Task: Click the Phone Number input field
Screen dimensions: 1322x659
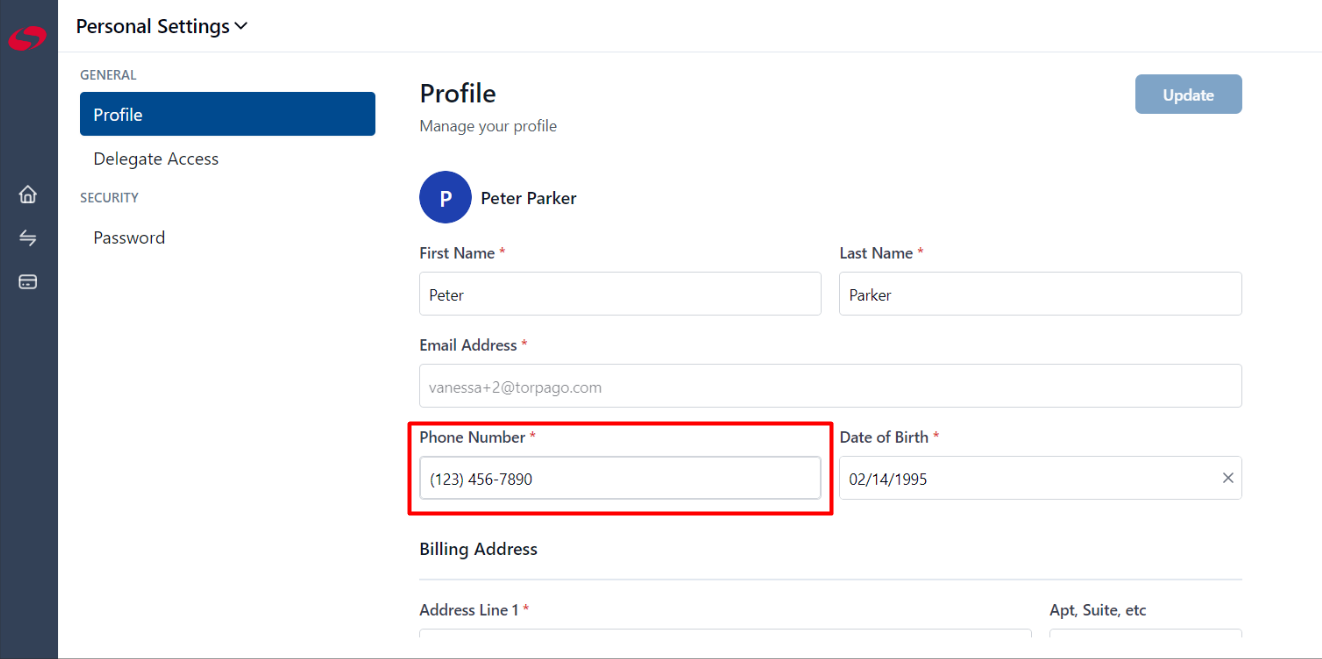Action: pos(620,478)
